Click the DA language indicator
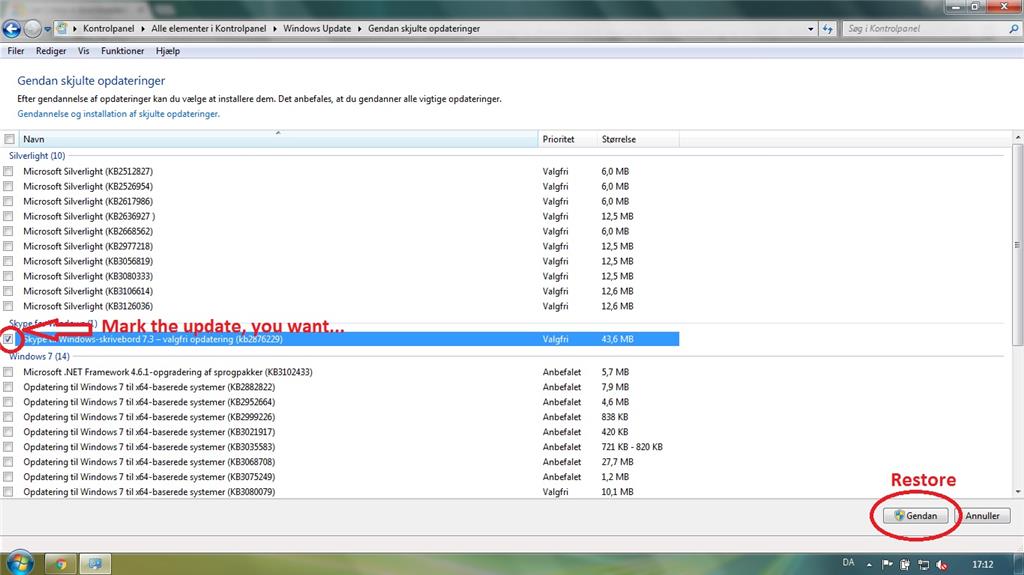The width and height of the screenshot is (1024, 575). [848, 563]
